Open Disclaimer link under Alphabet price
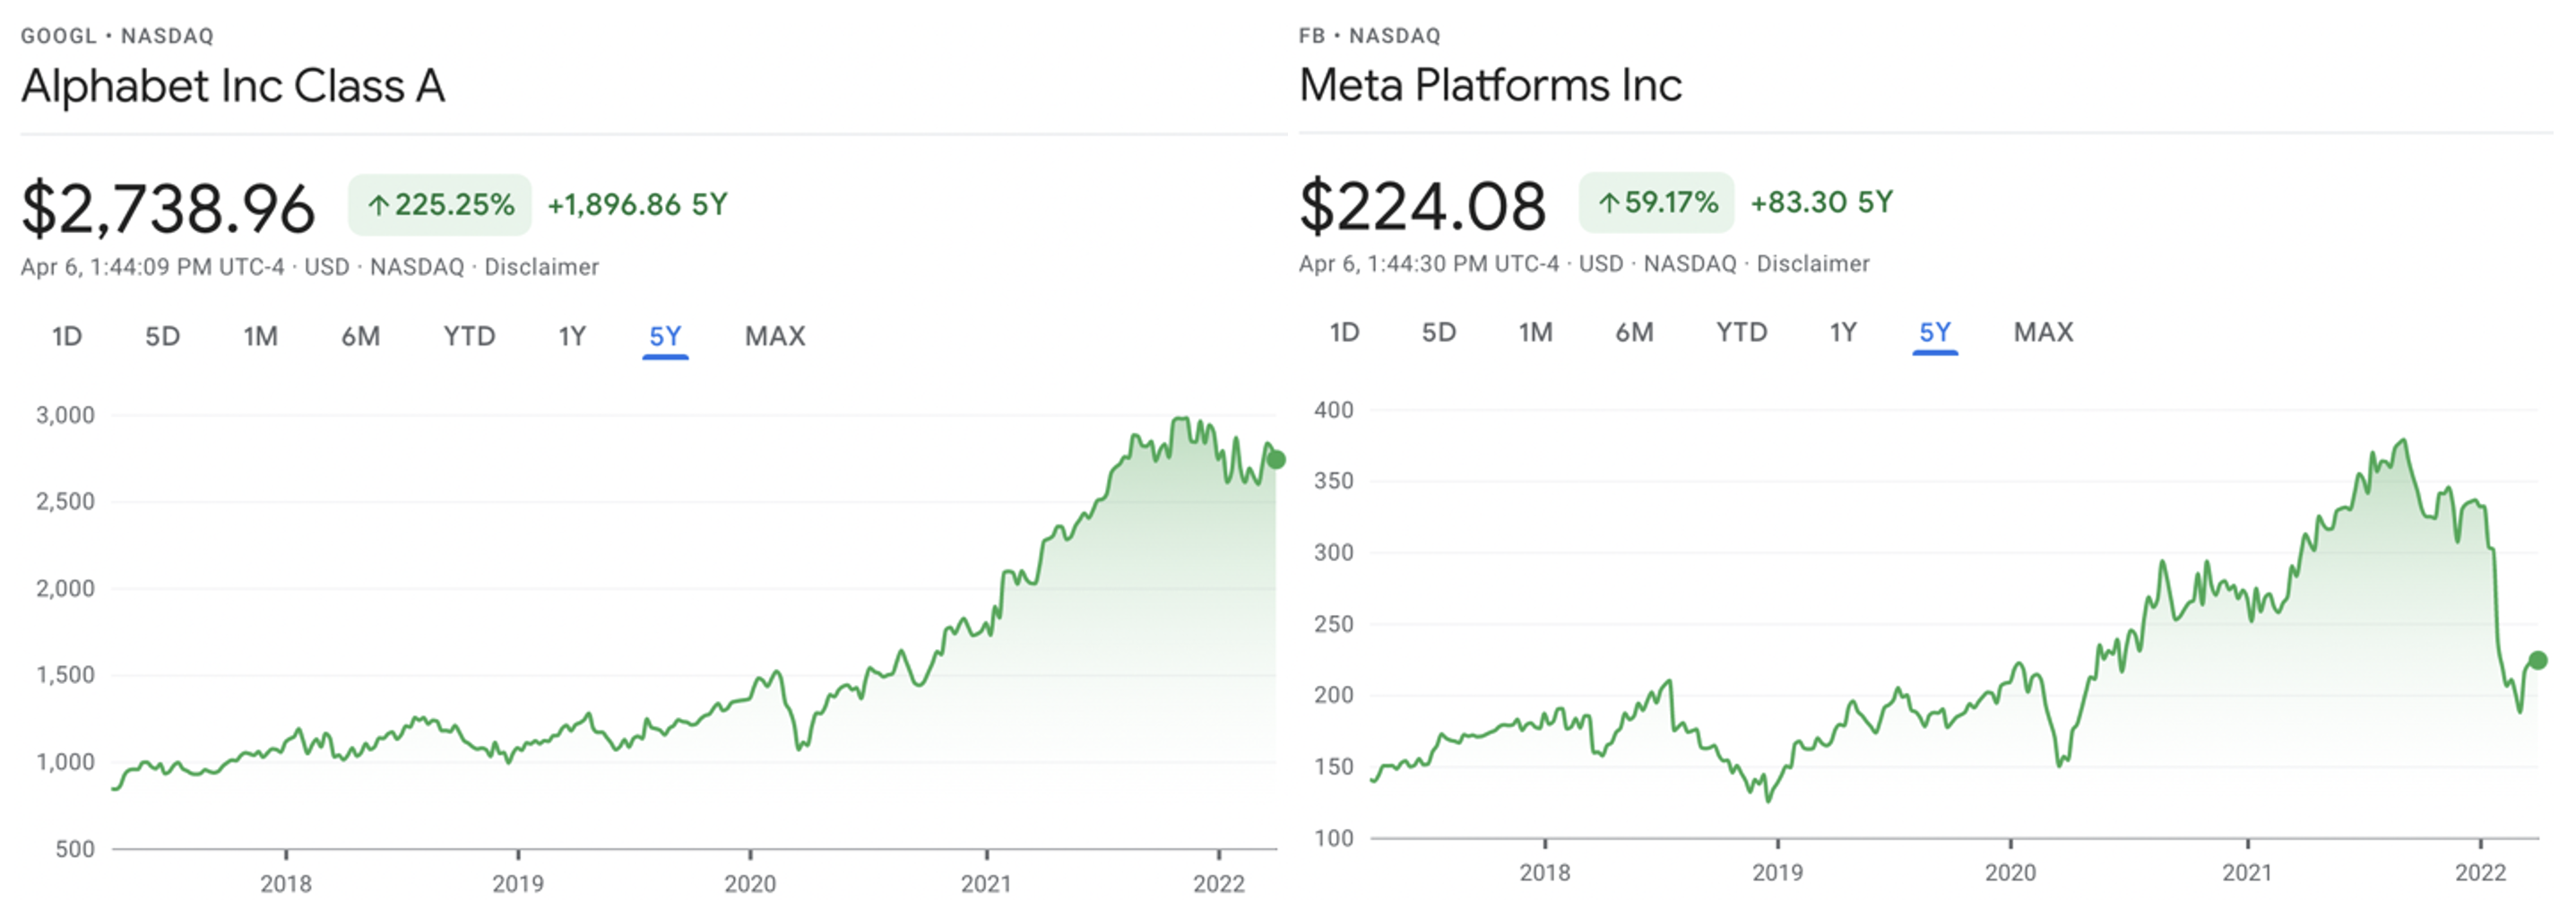The height and width of the screenshot is (918, 2576). [x=541, y=267]
